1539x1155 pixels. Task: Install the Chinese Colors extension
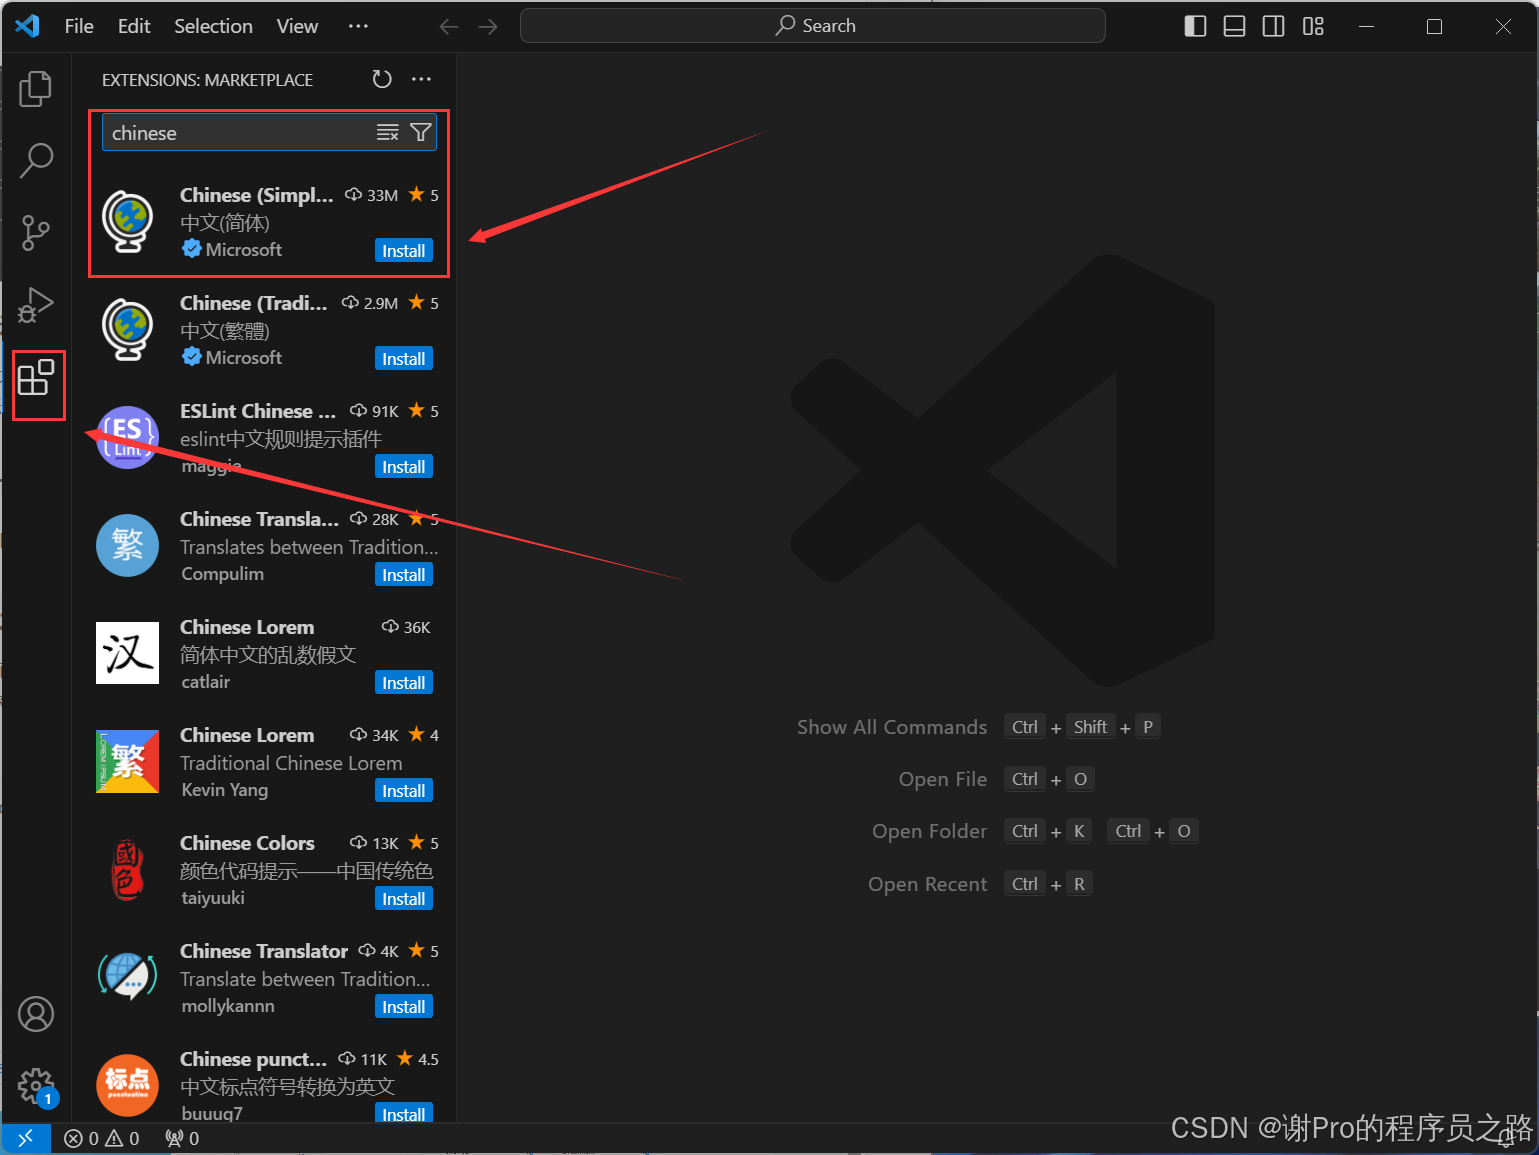[x=404, y=898]
